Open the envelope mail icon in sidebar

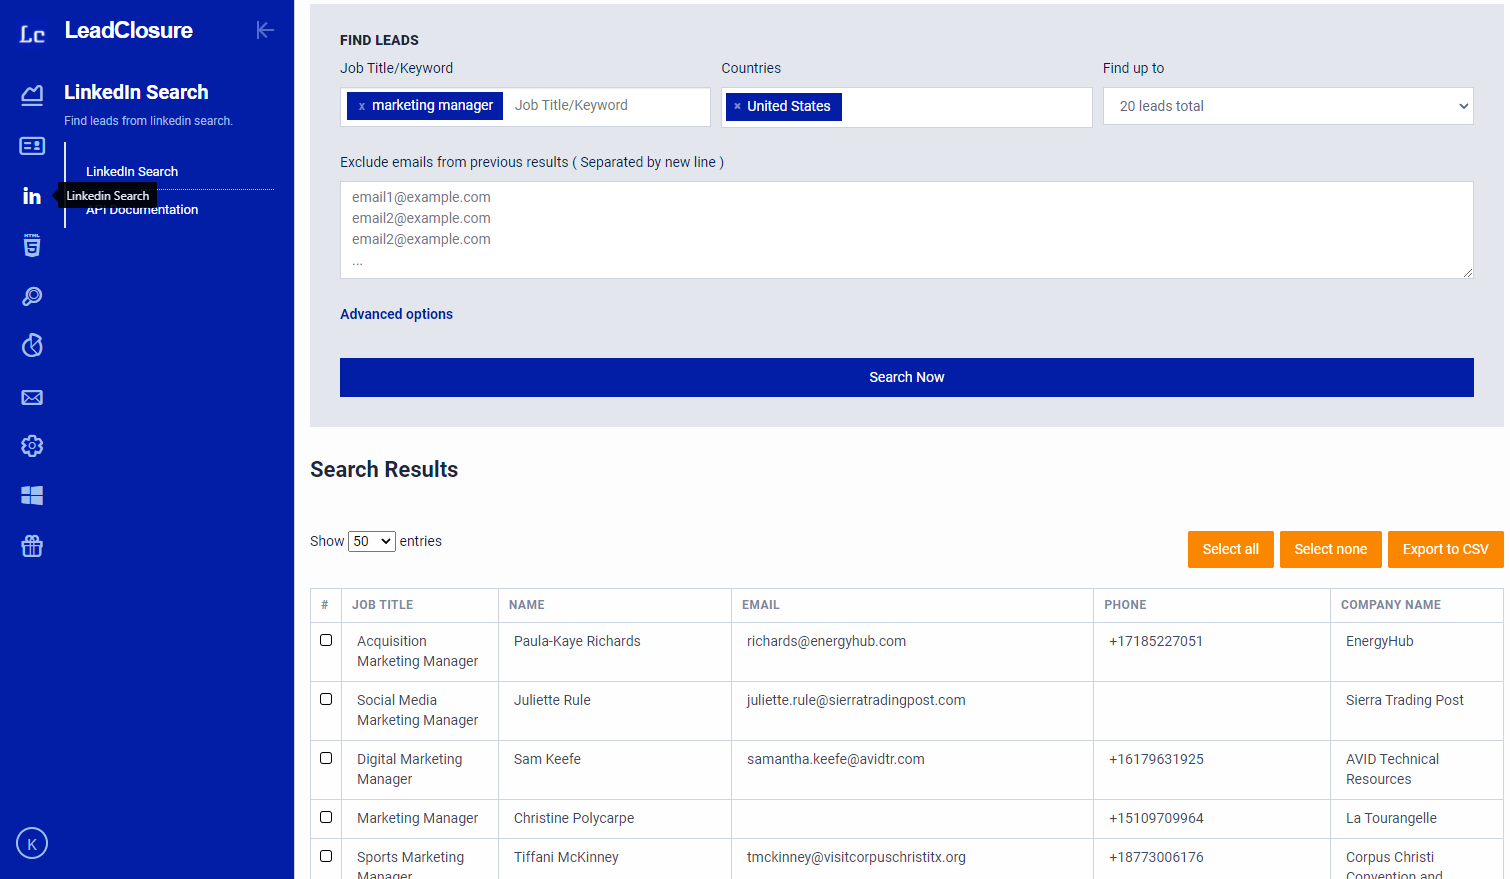[x=32, y=397]
